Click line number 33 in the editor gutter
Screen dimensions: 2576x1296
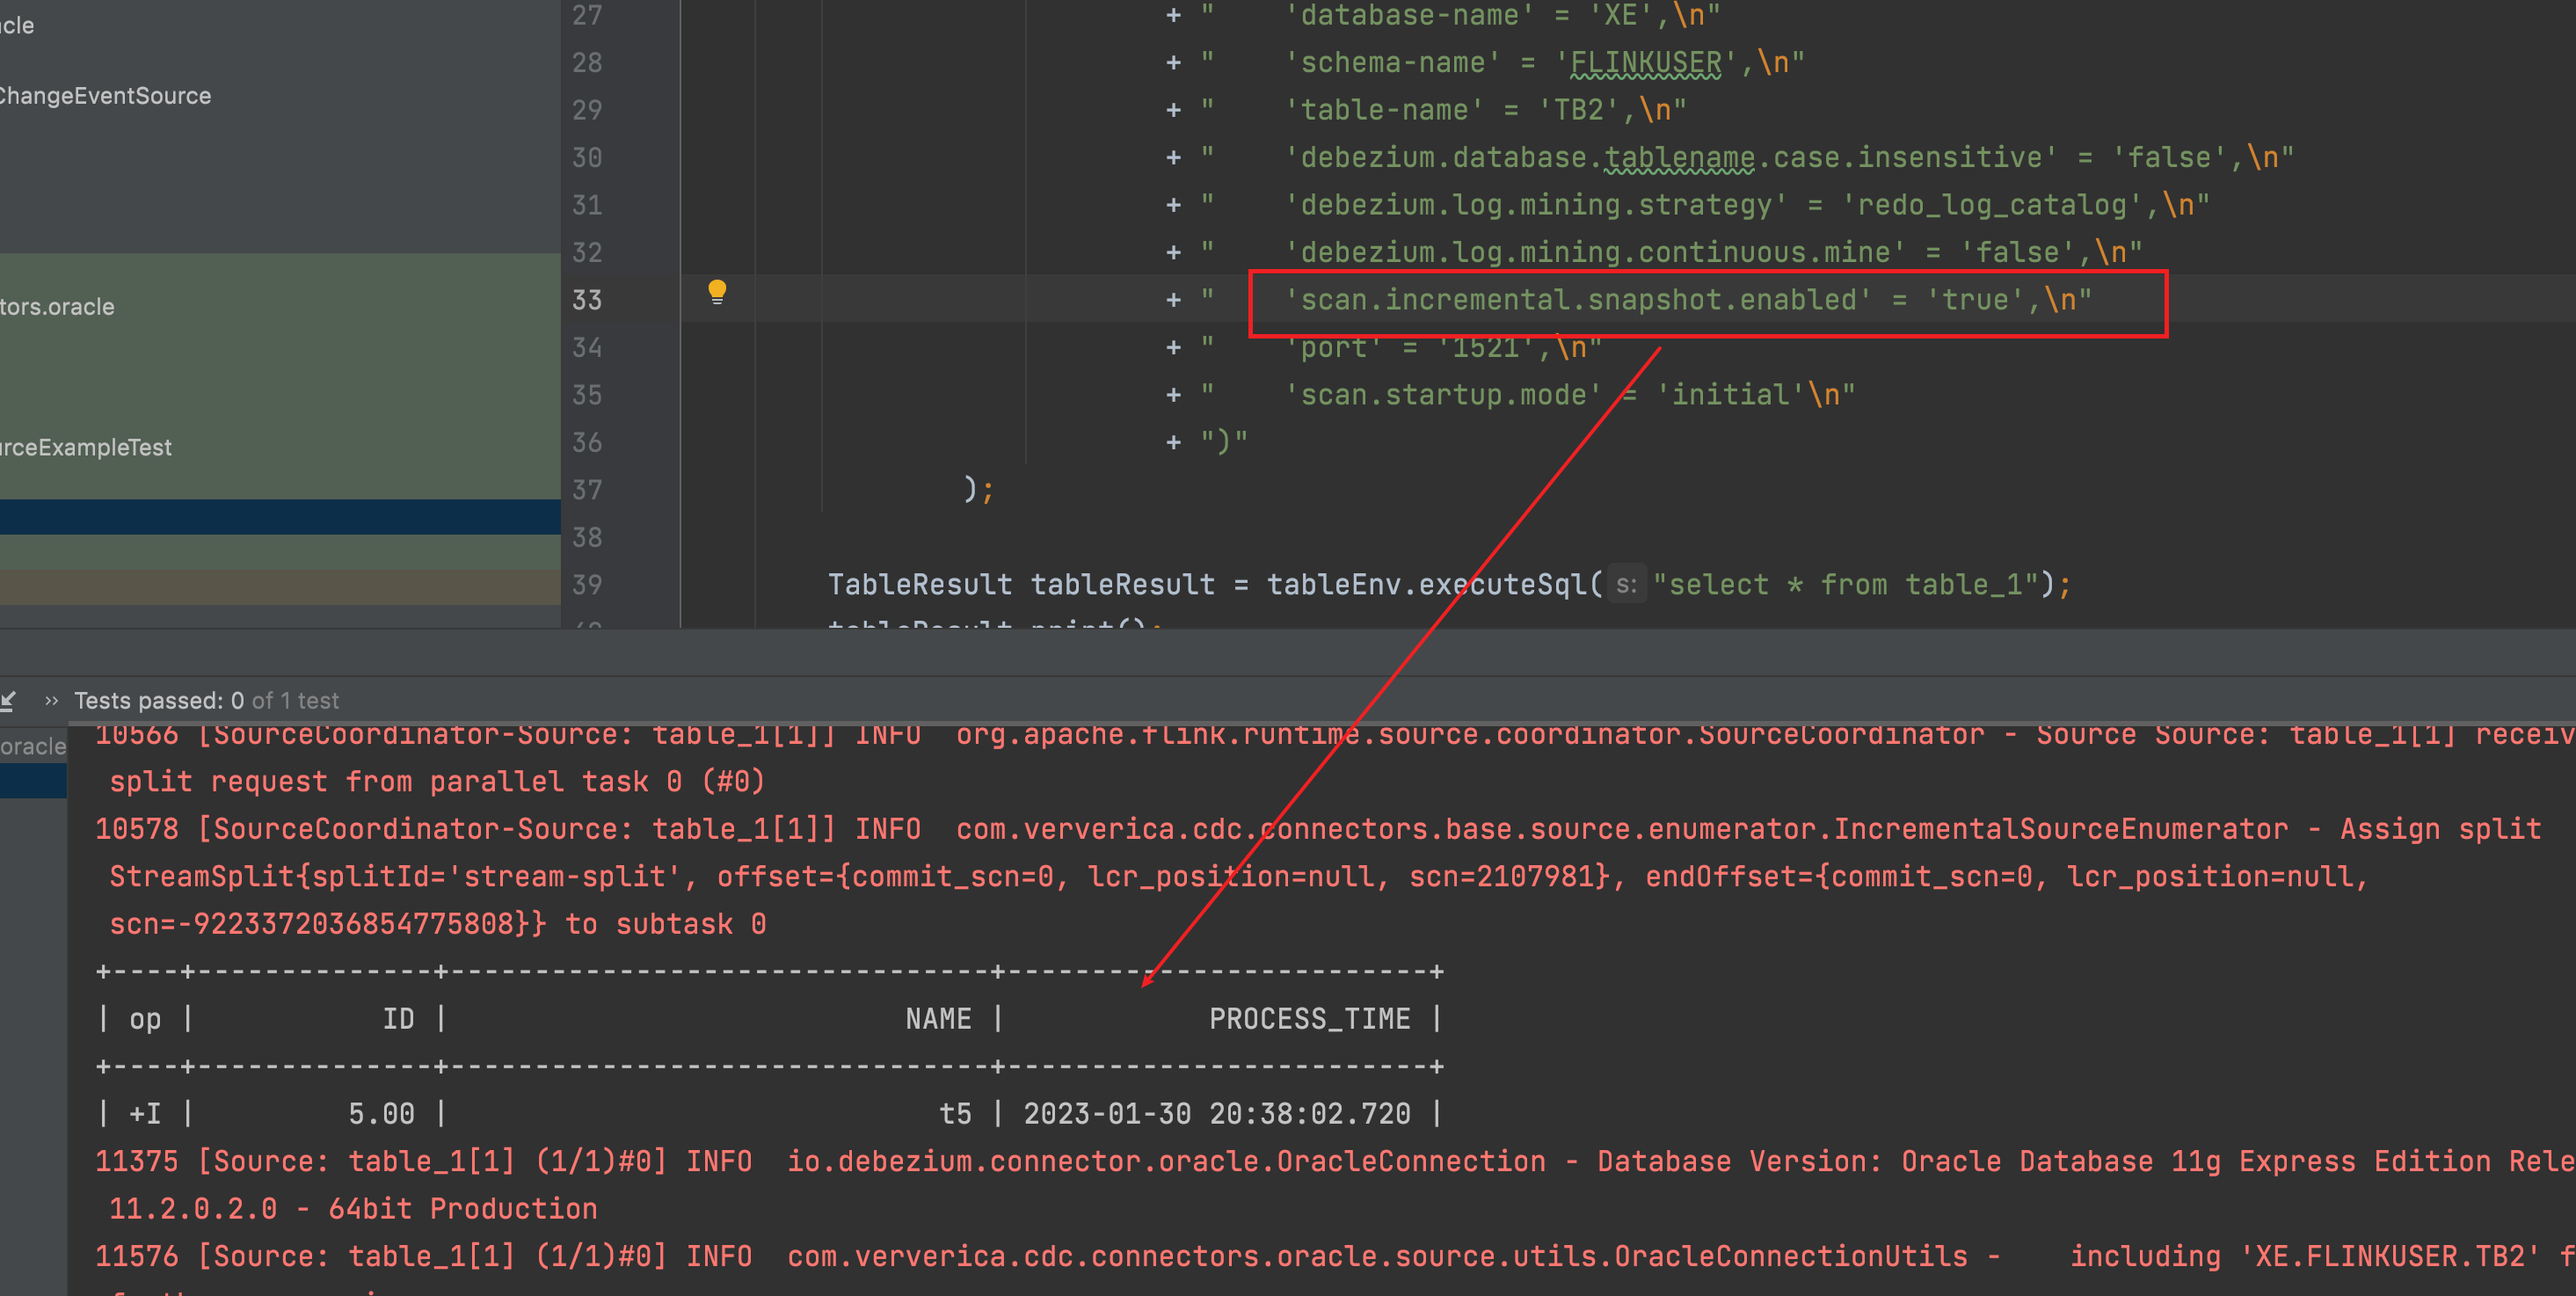tap(587, 299)
